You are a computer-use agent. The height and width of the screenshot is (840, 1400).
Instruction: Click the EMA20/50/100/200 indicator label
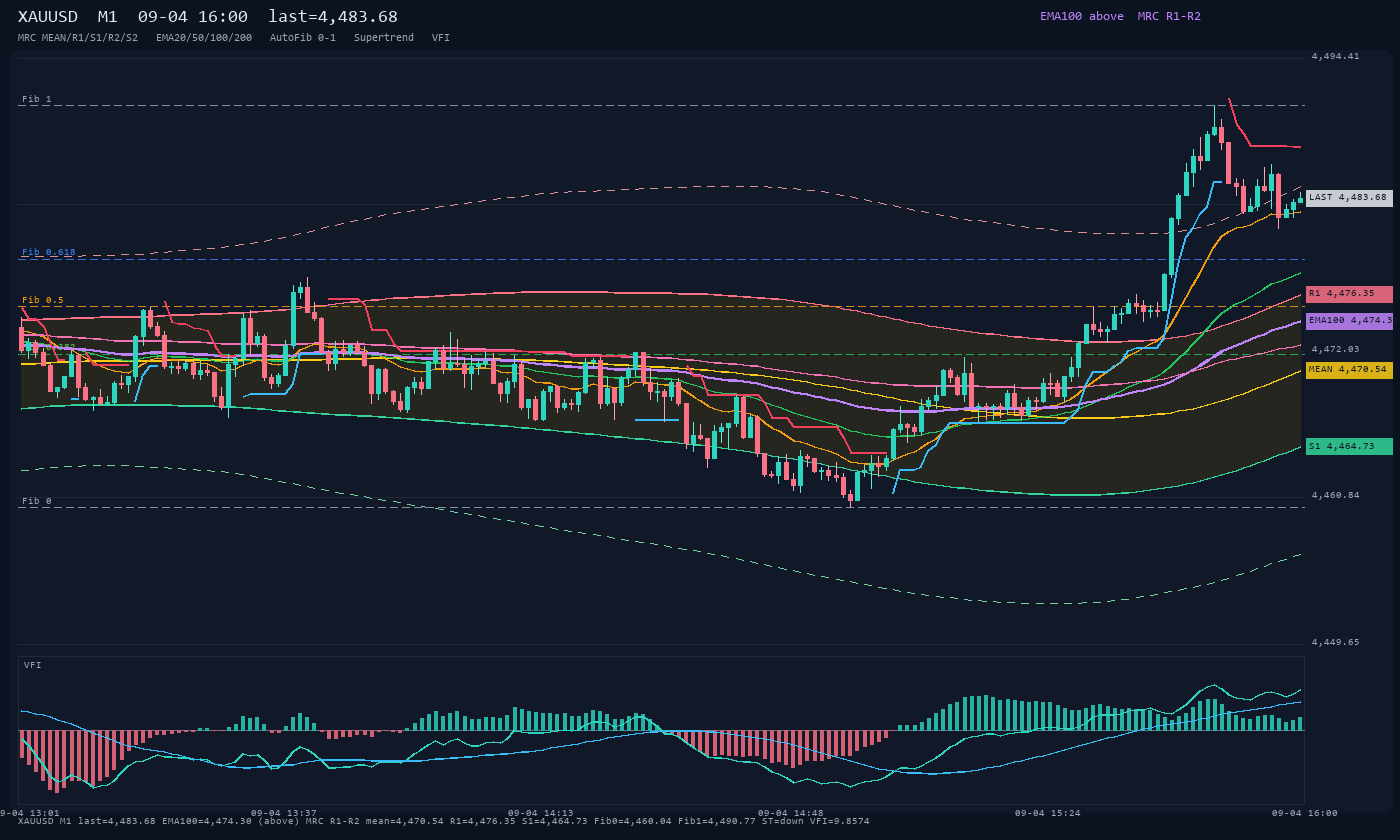[x=204, y=38]
